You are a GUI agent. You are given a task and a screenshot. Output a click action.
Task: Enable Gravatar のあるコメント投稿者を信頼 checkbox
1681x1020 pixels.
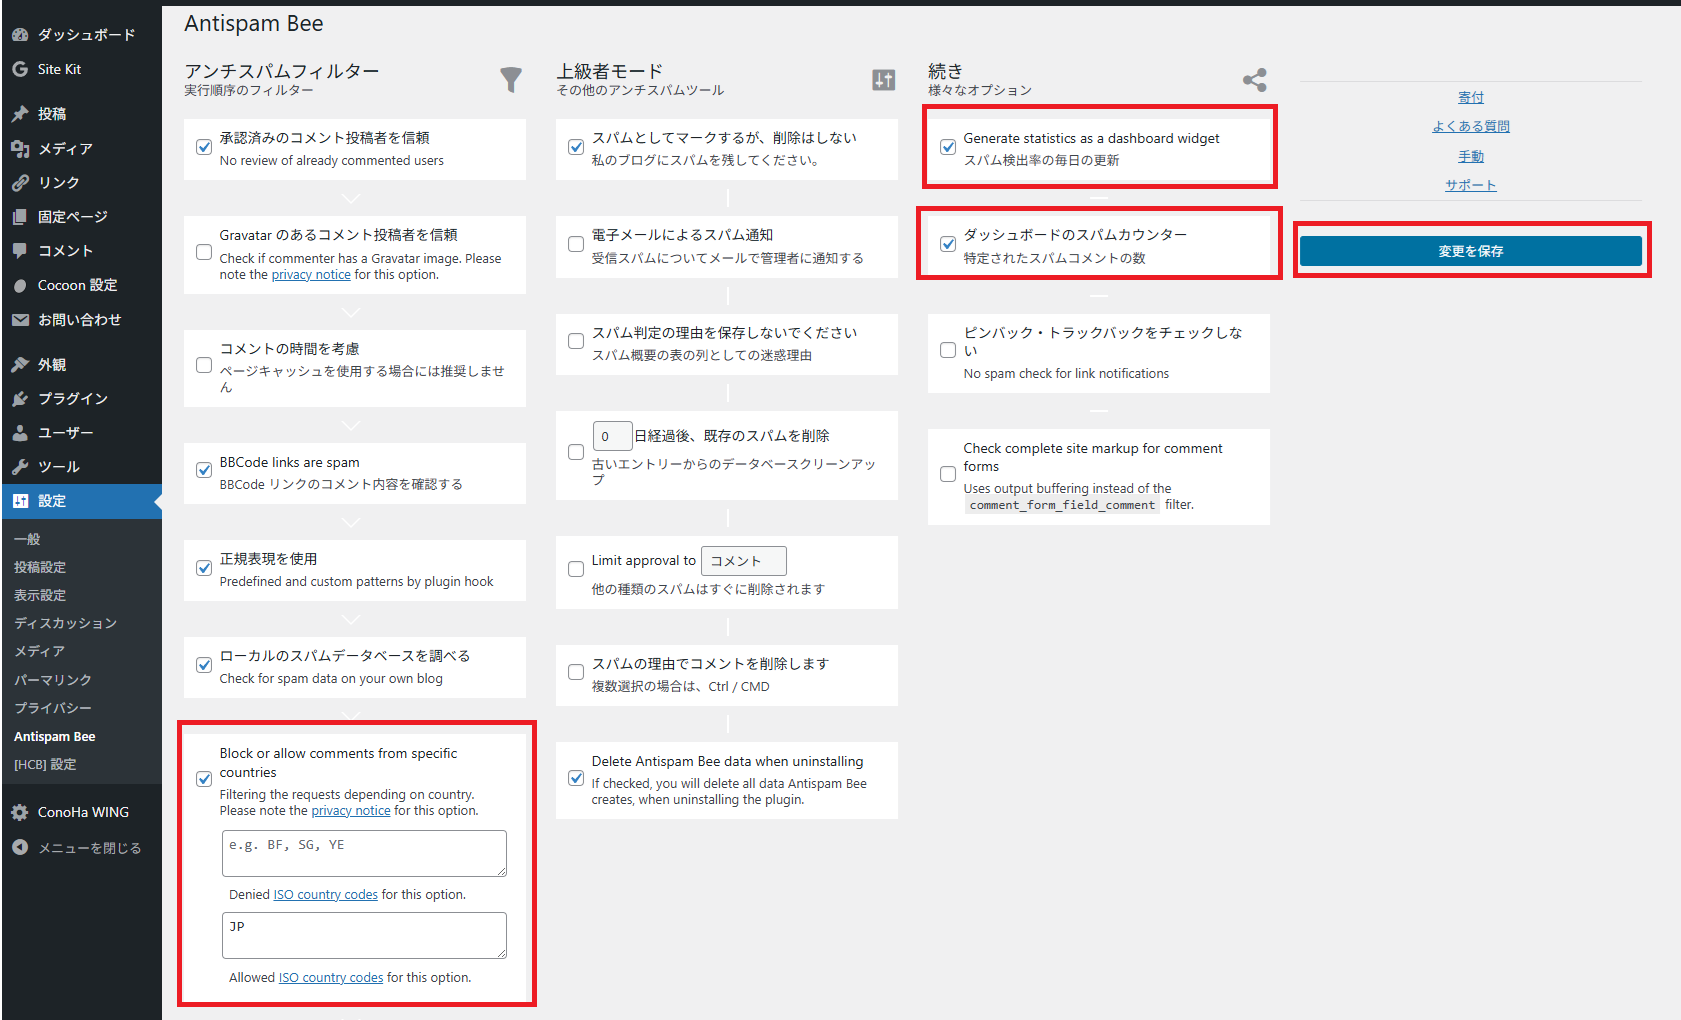[204, 252]
